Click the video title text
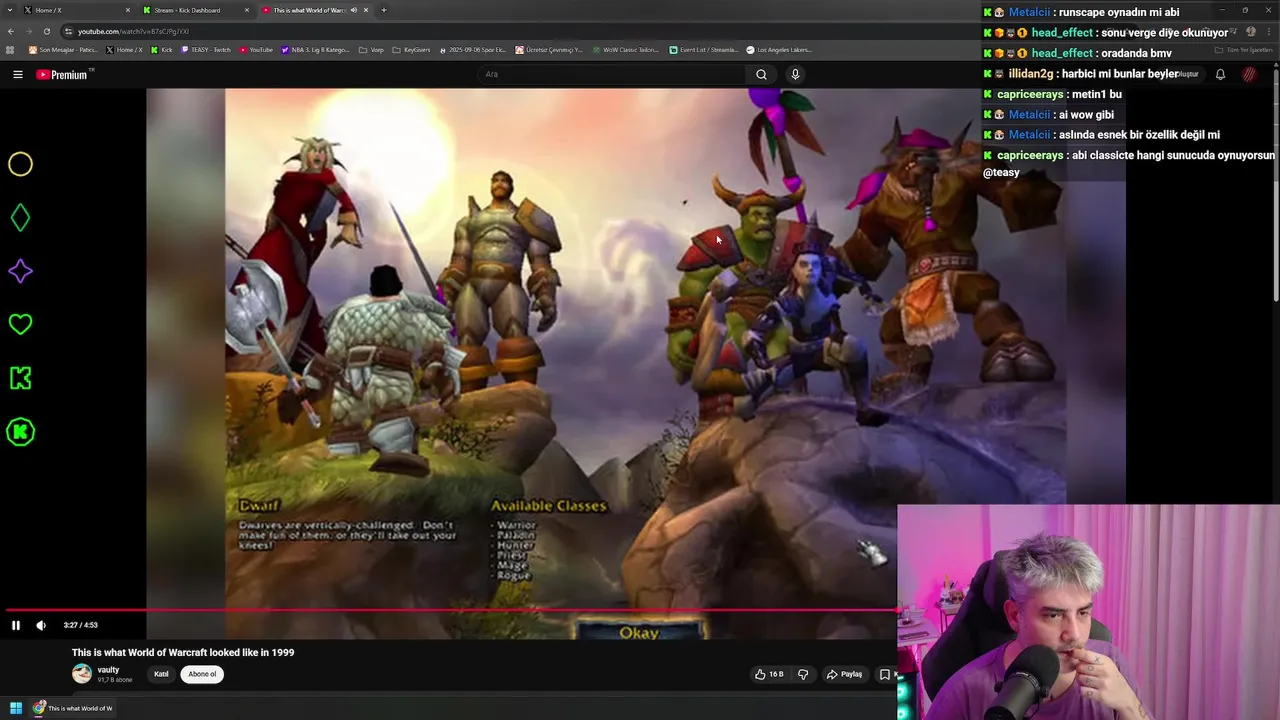1280x720 pixels. pos(183,652)
